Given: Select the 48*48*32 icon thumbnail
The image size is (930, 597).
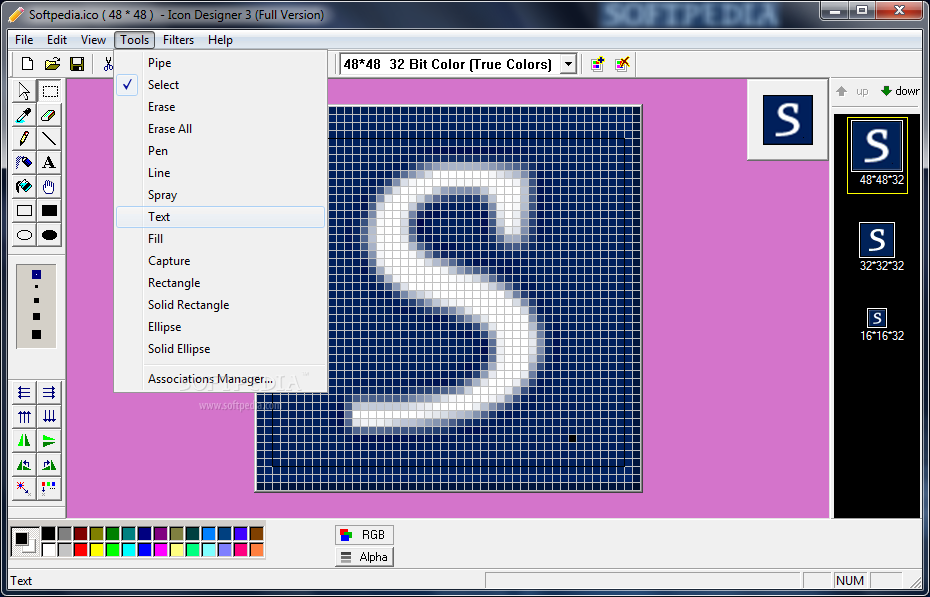Looking at the screenshot, I should (877, 154).
